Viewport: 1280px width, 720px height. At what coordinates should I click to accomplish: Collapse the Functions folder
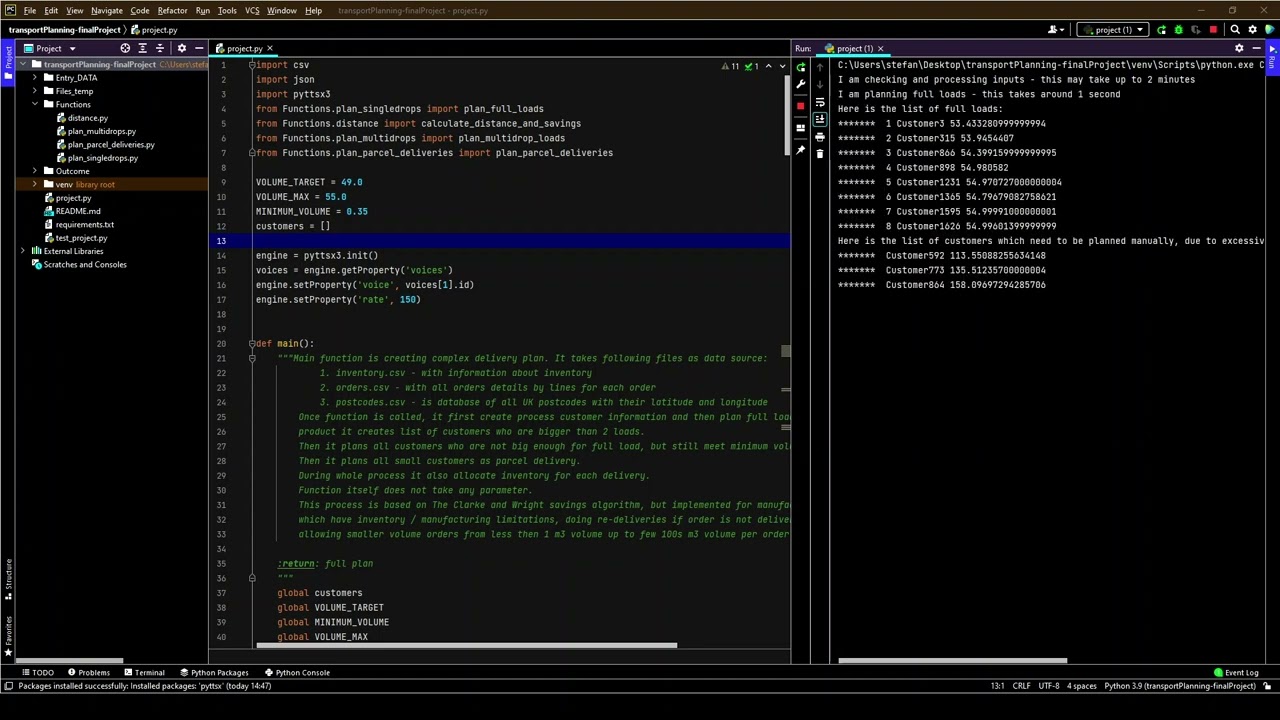(35, 104)
